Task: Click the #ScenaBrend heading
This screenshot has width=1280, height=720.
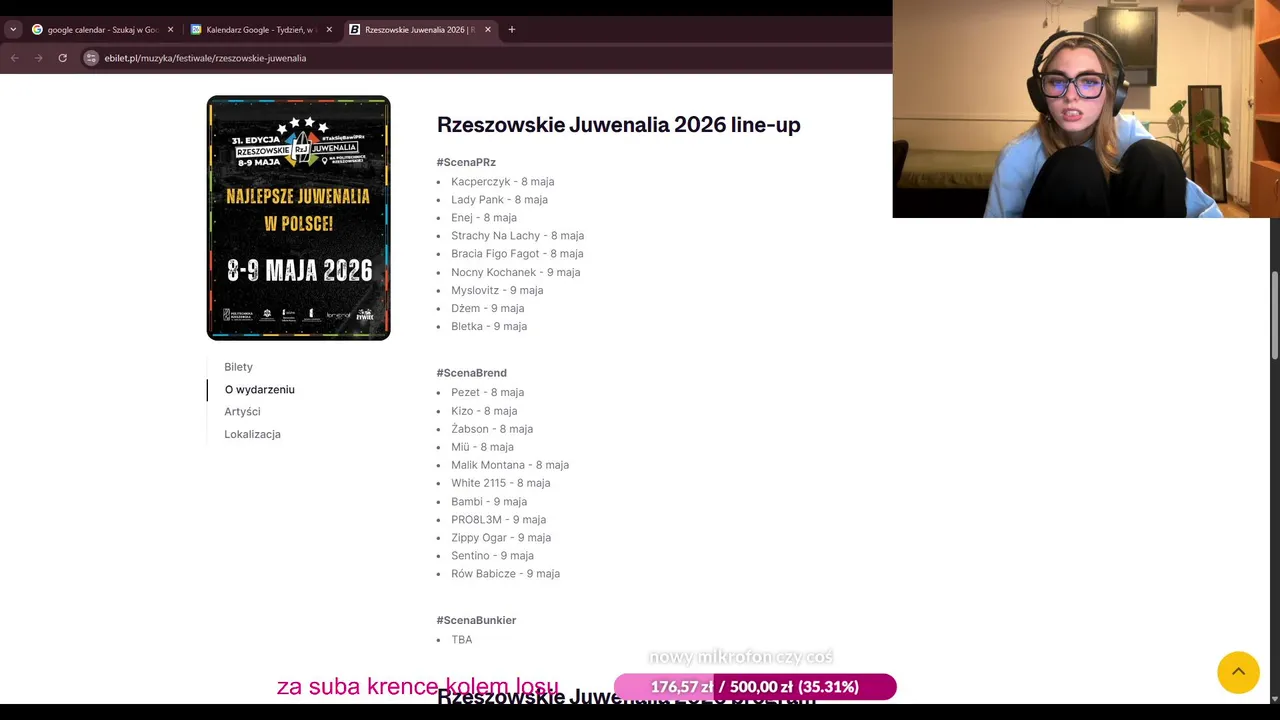Action: pyautogui.click(x=471, y=373)
